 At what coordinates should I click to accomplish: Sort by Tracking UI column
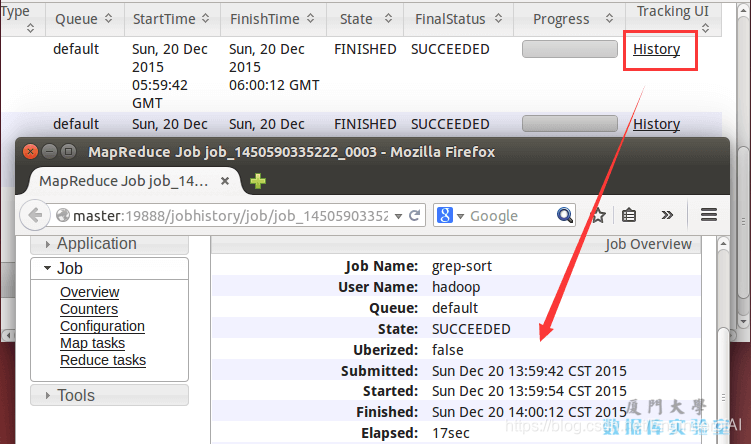pos(673,19)
